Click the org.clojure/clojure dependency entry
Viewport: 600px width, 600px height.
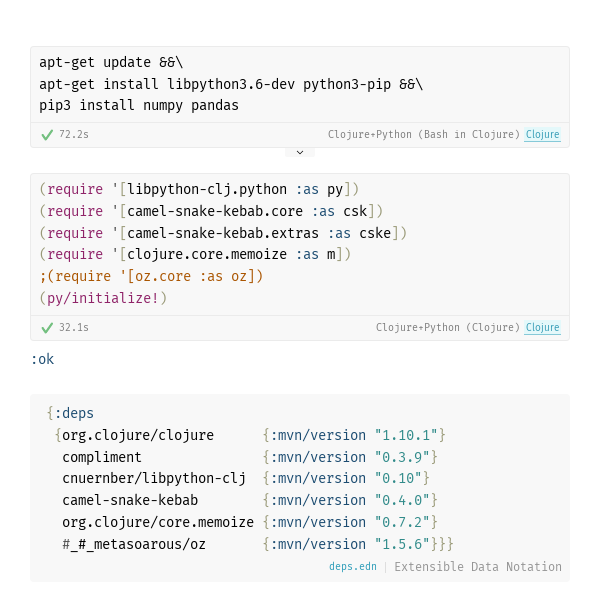[138, 435]
